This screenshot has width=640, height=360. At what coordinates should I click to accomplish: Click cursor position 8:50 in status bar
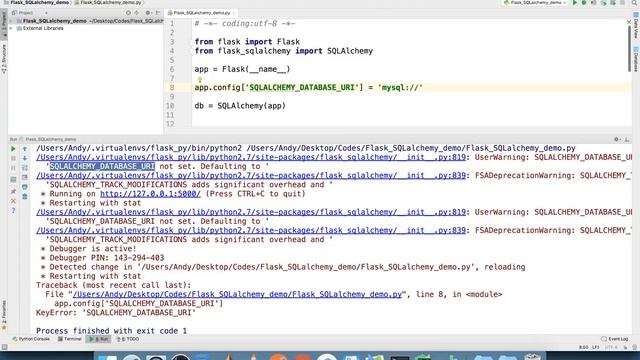[583, 347]
